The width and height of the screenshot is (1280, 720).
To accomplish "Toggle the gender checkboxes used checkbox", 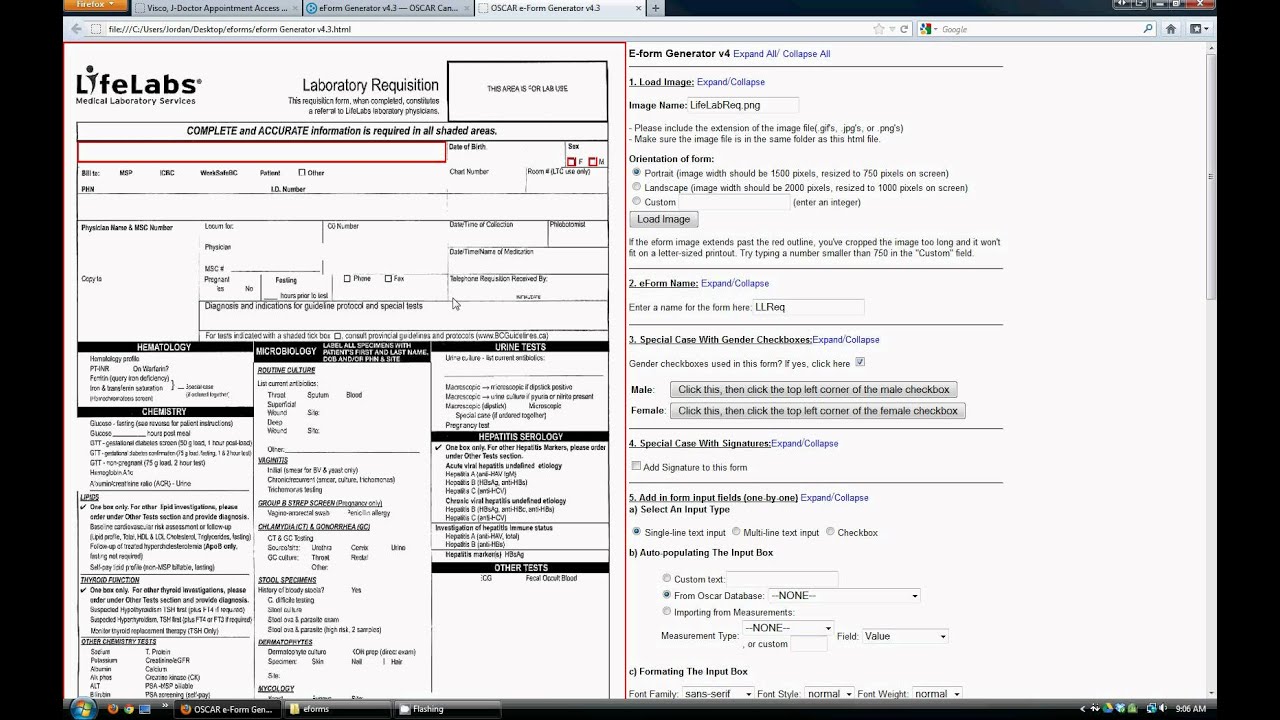I will (x=860, y=363).
